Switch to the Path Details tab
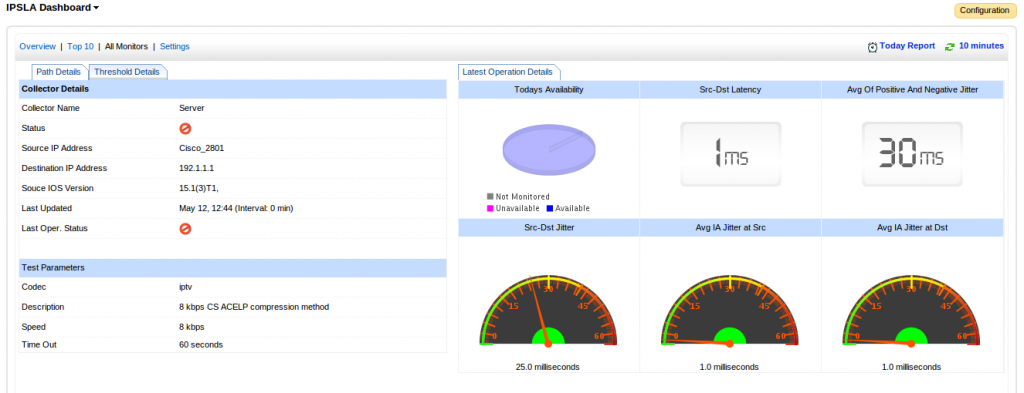Image resolution: width=1024 pixels, height=393 pixels. tap(59, 72)
